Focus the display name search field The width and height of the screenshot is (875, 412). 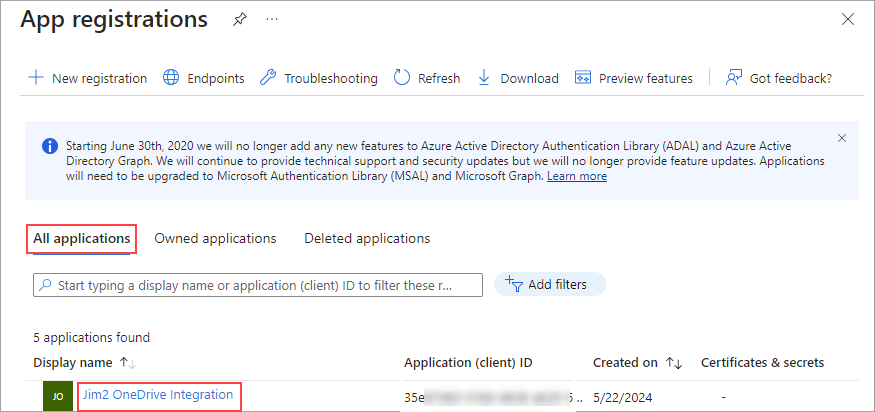pos(258,285)
